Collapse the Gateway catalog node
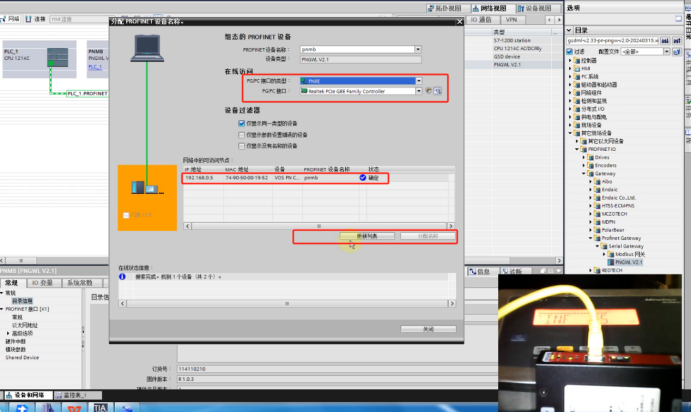The image size is (692, 413). [584, 173]
